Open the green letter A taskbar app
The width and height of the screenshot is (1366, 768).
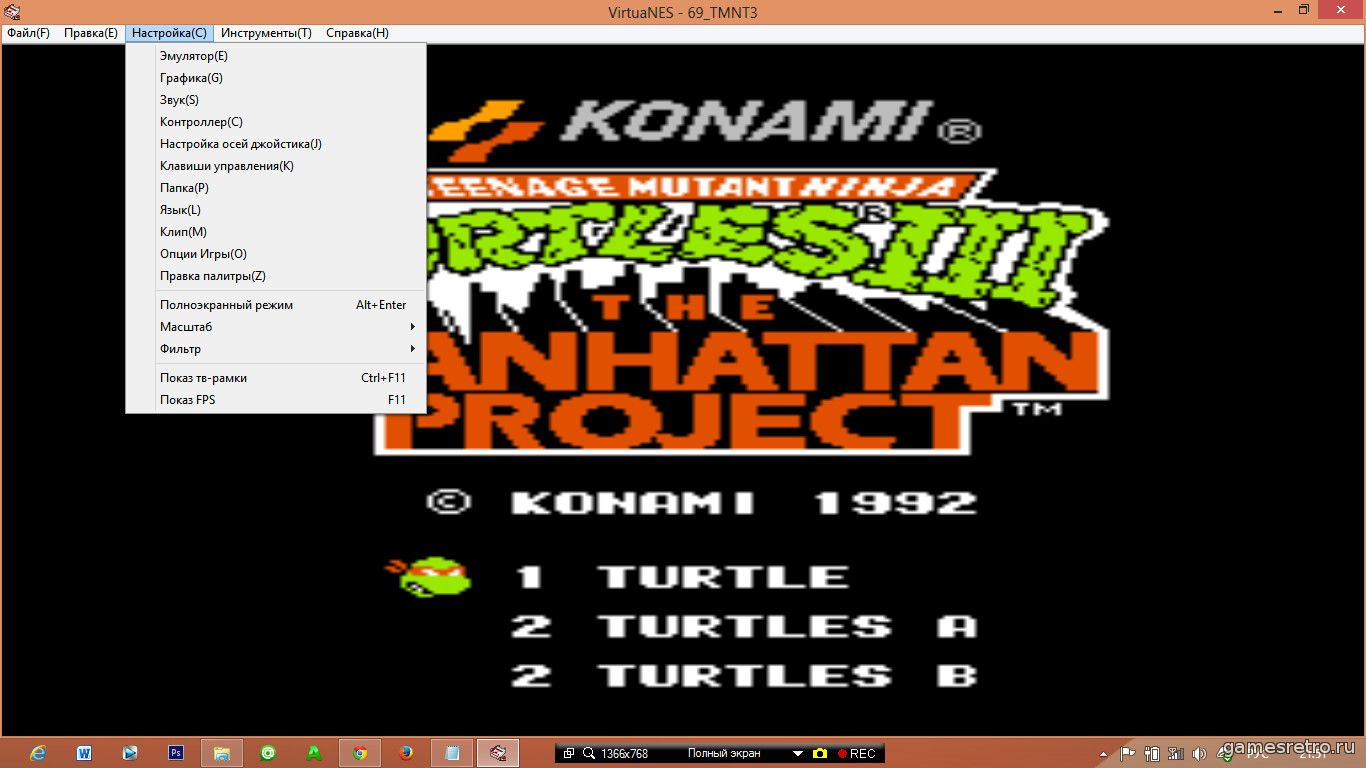314,752
